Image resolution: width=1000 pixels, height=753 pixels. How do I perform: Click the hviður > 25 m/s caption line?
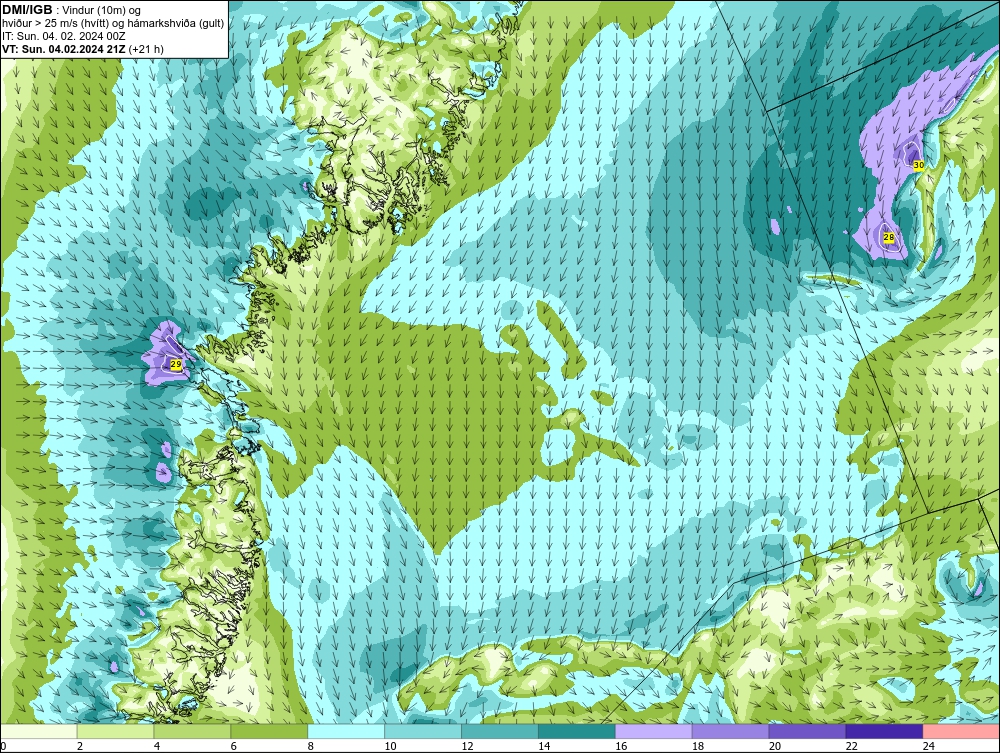[x=114, y=24]
